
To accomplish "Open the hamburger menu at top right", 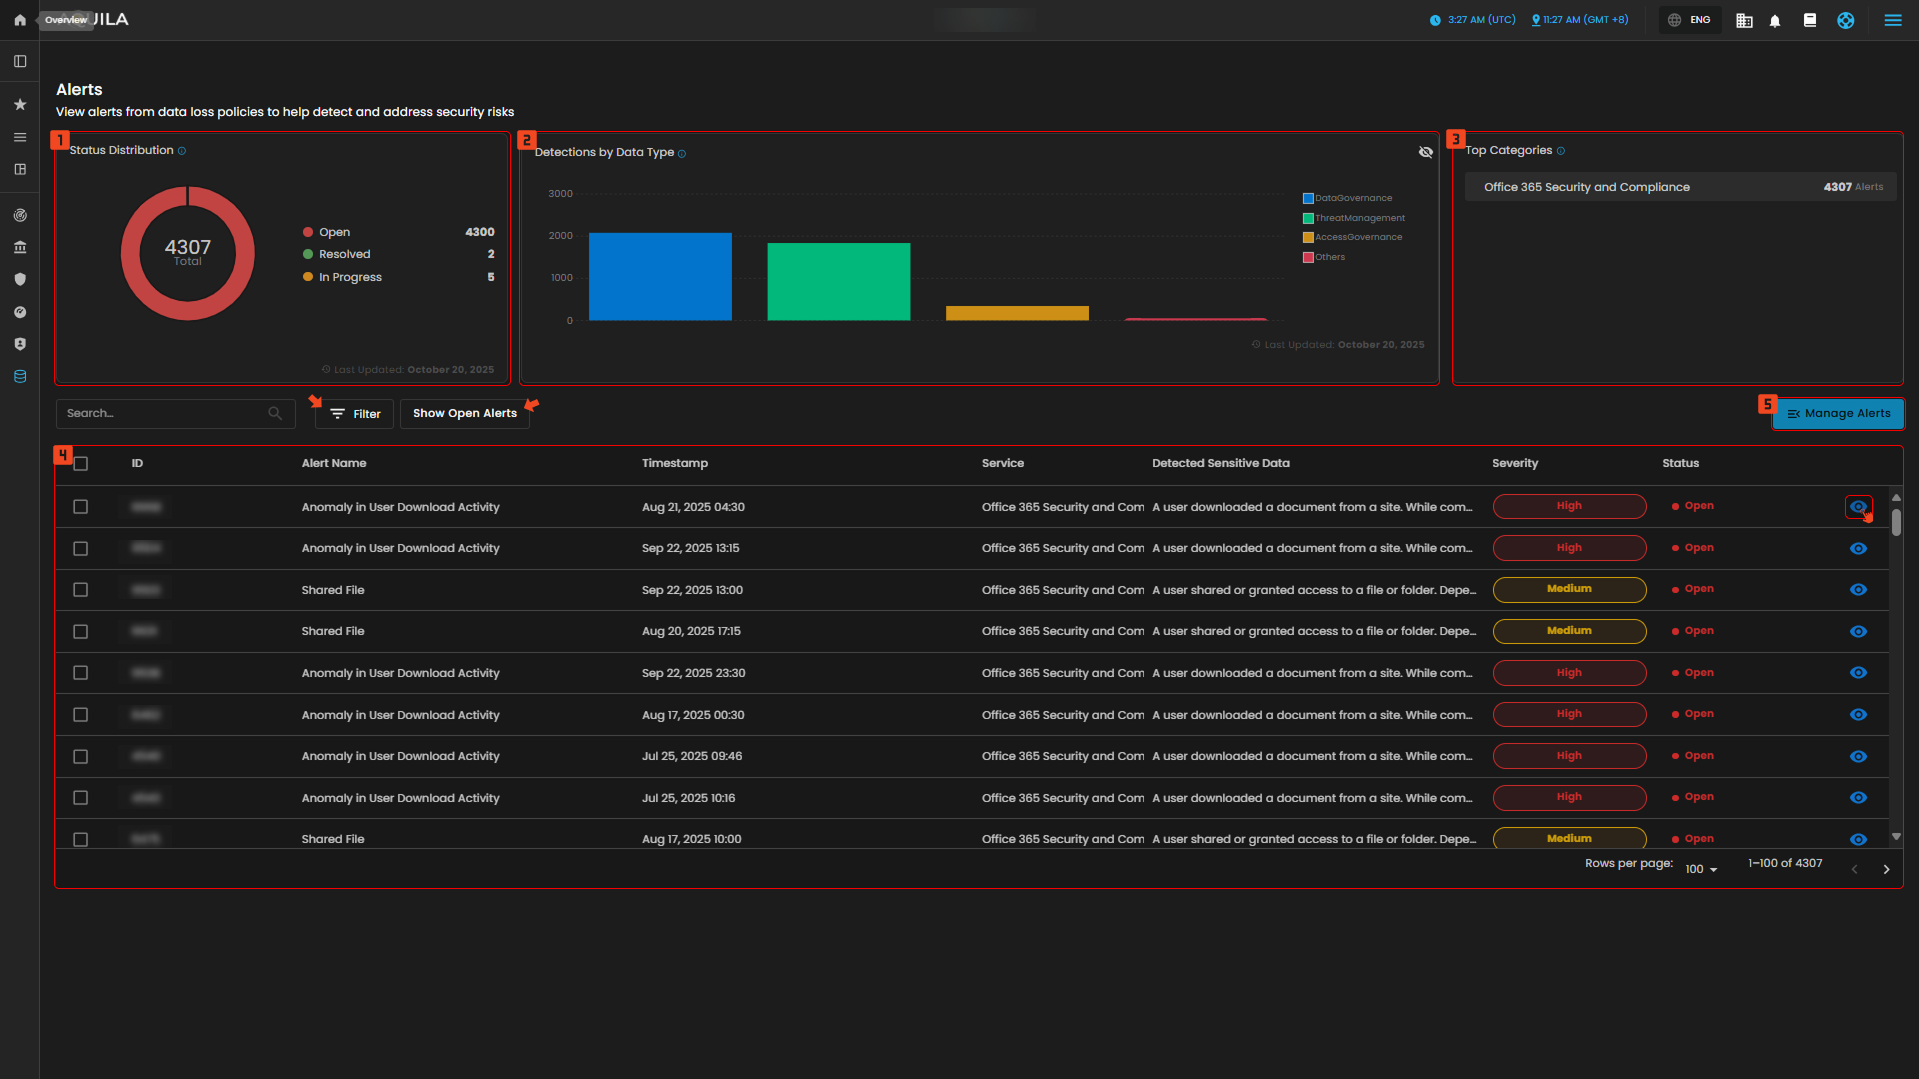I will [1892, 20].
